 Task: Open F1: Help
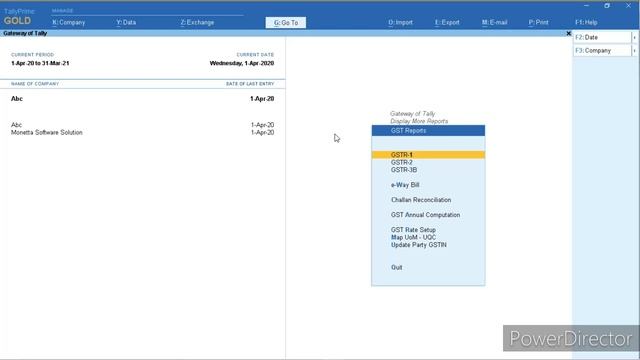tap(586, 22)
